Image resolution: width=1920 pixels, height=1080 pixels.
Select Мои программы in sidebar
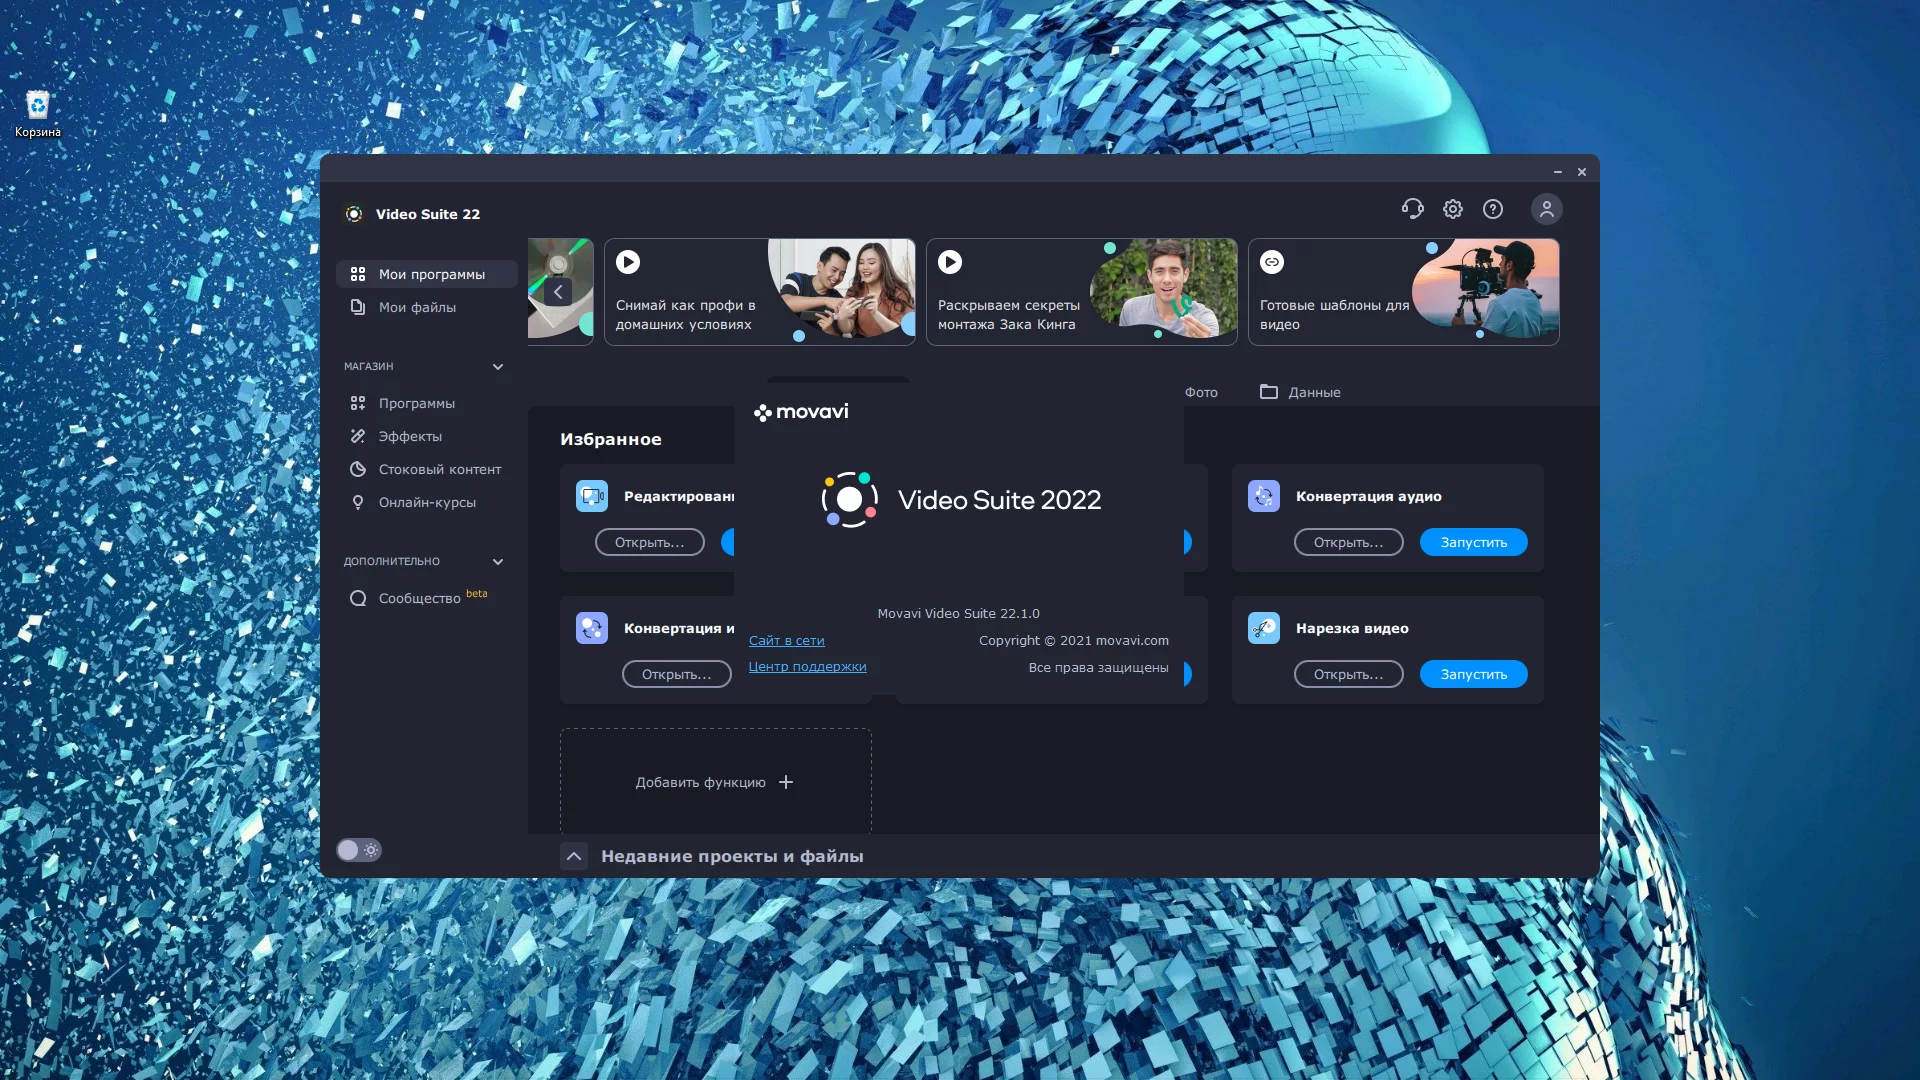427,274
